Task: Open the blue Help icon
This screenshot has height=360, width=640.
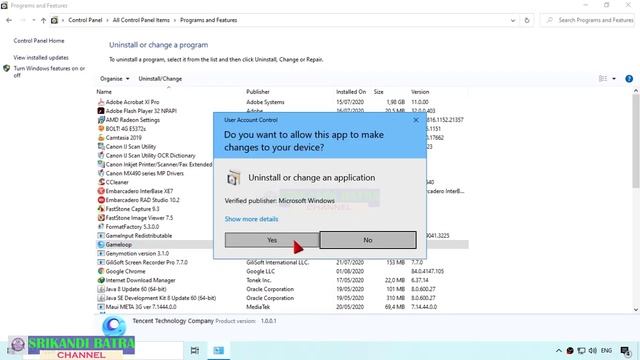Action: coord(629,79)
